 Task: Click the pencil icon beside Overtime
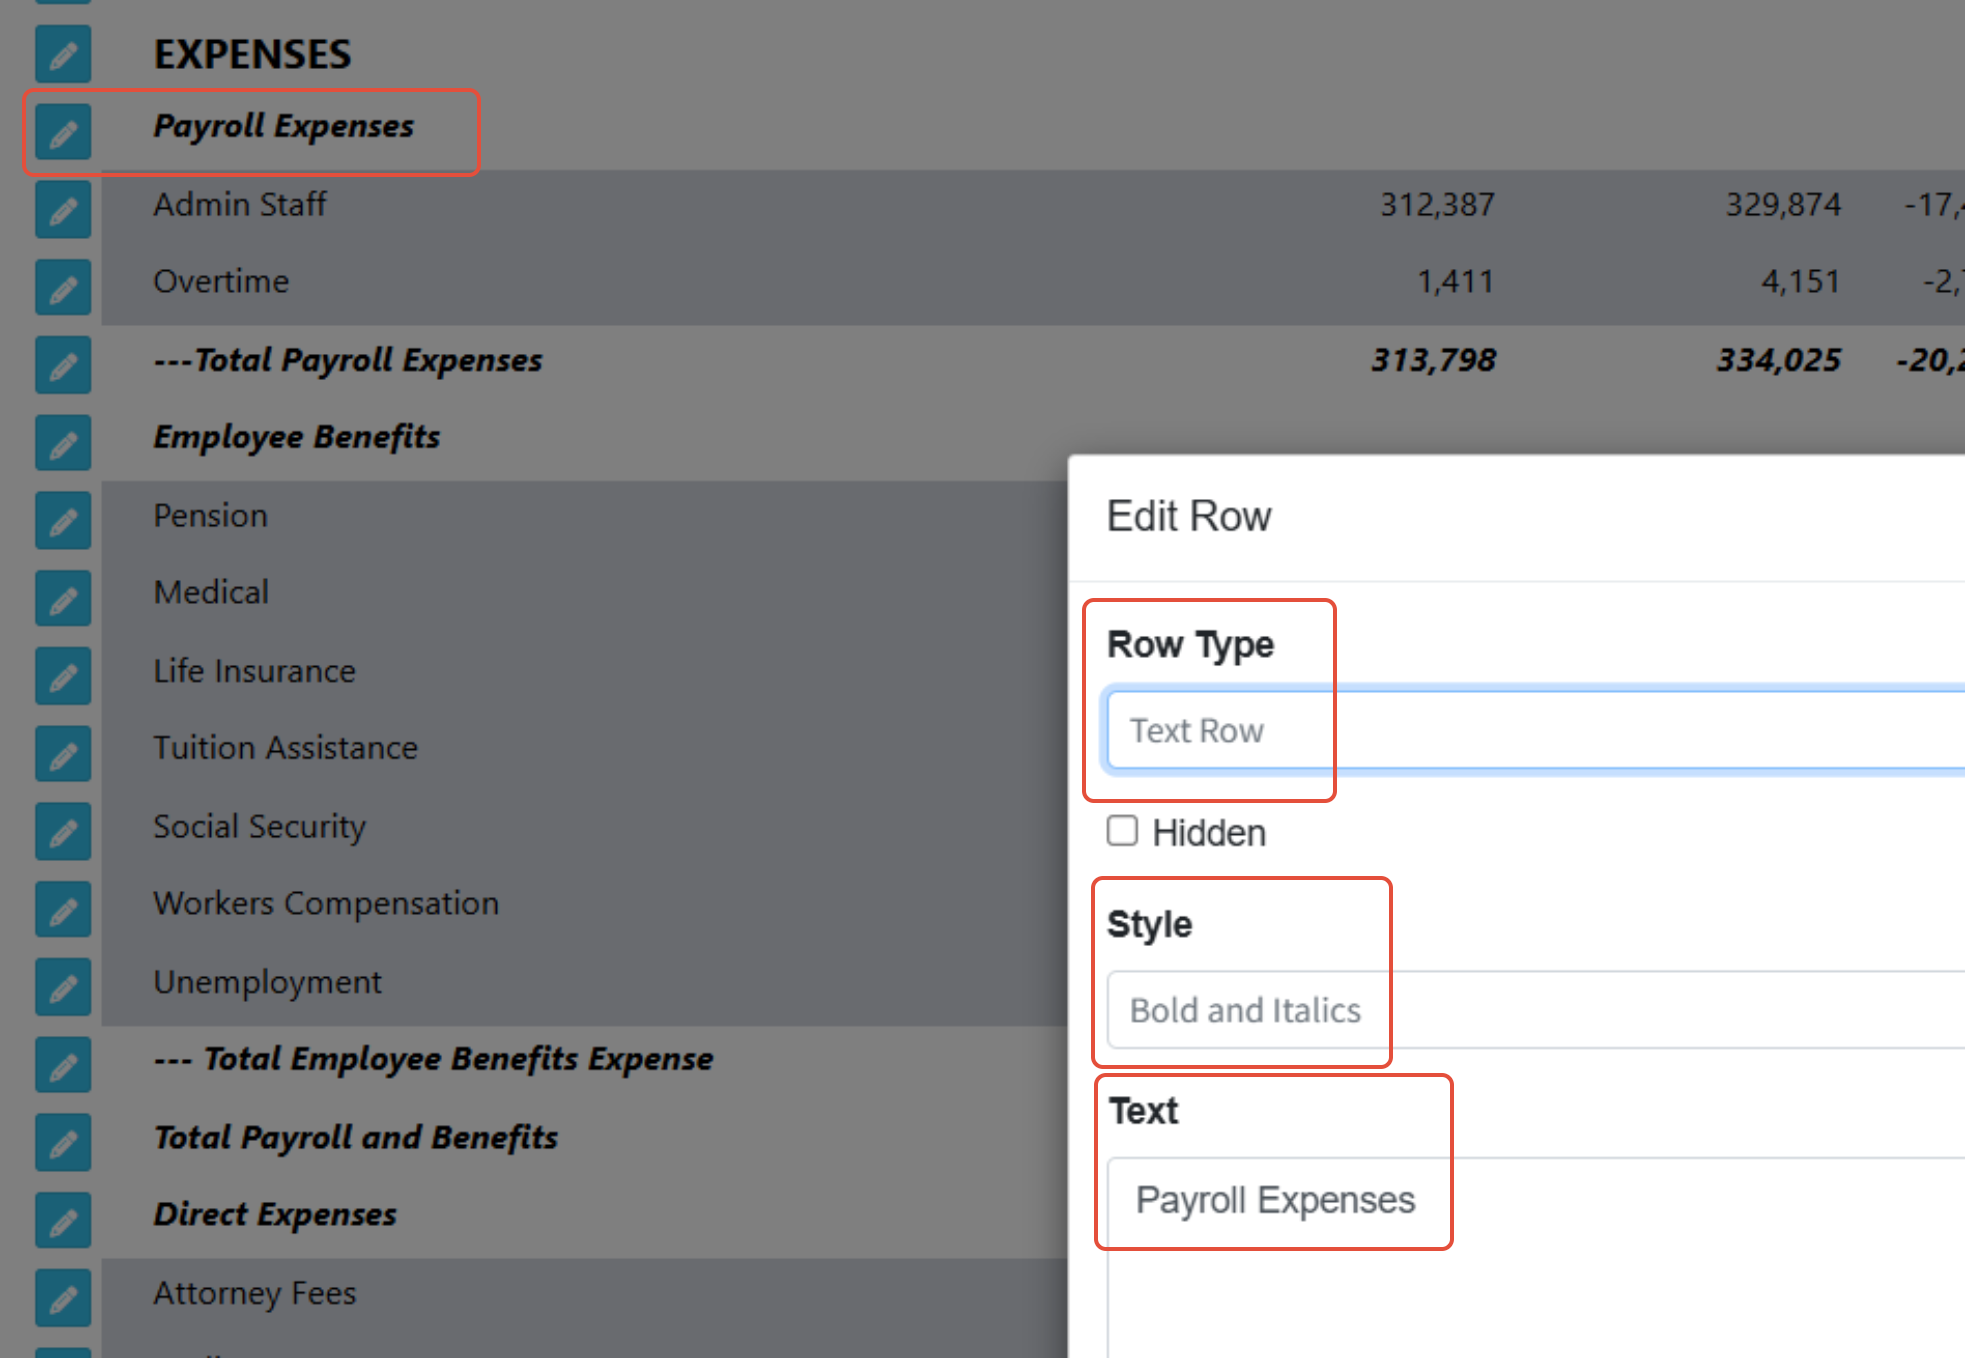pyautogui.click(x=63, y=288)
